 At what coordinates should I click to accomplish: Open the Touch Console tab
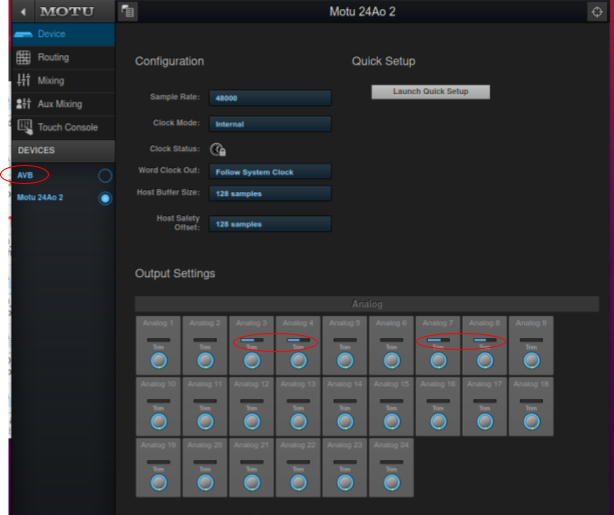click(63, 127)
